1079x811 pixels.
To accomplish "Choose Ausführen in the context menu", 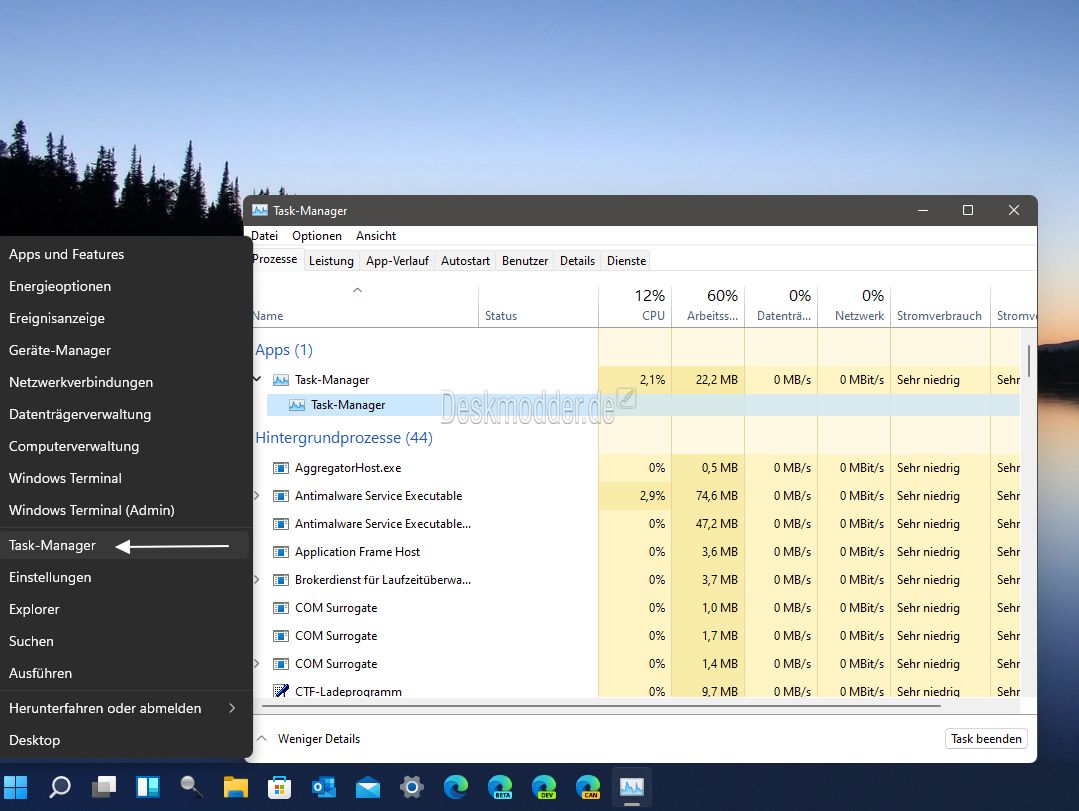I will click(x=124, y=673).
